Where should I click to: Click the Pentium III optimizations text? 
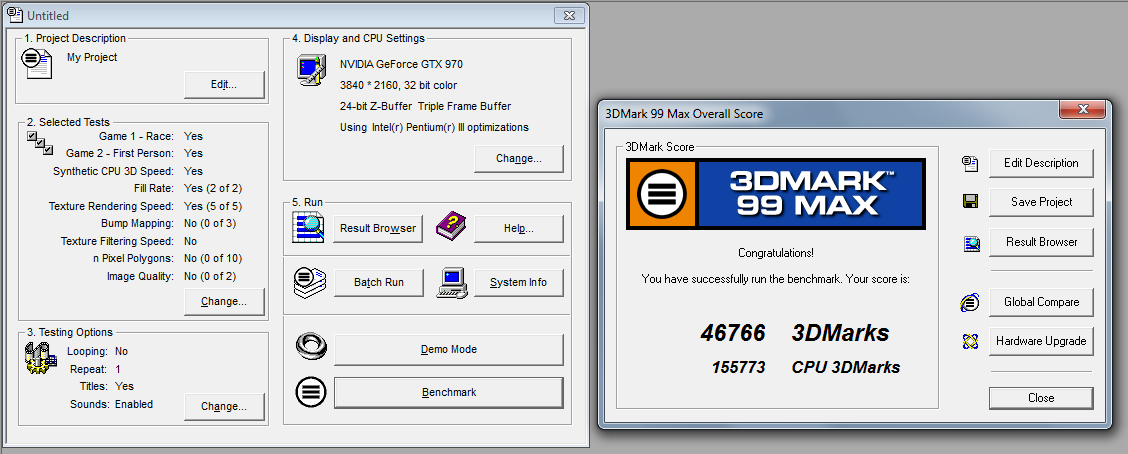[434, 127]
